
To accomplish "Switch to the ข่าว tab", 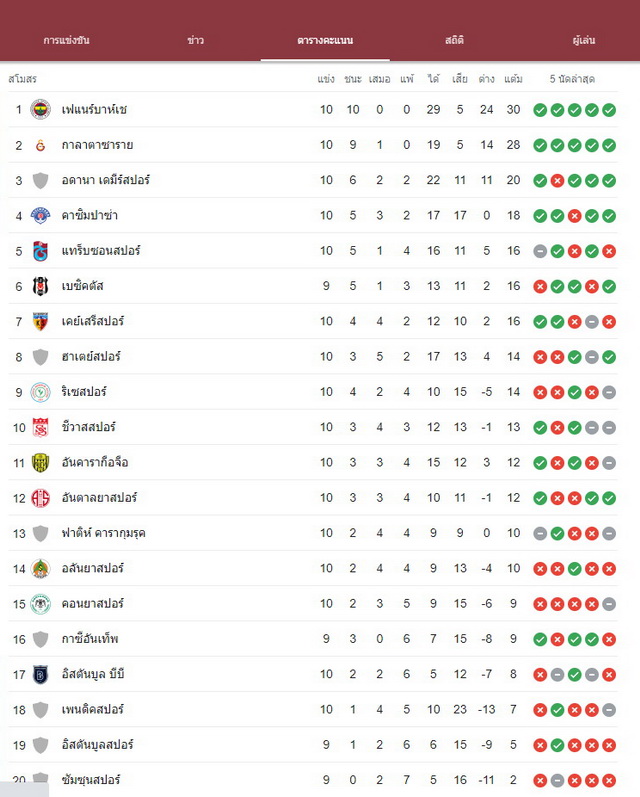I will click(196, 40).
